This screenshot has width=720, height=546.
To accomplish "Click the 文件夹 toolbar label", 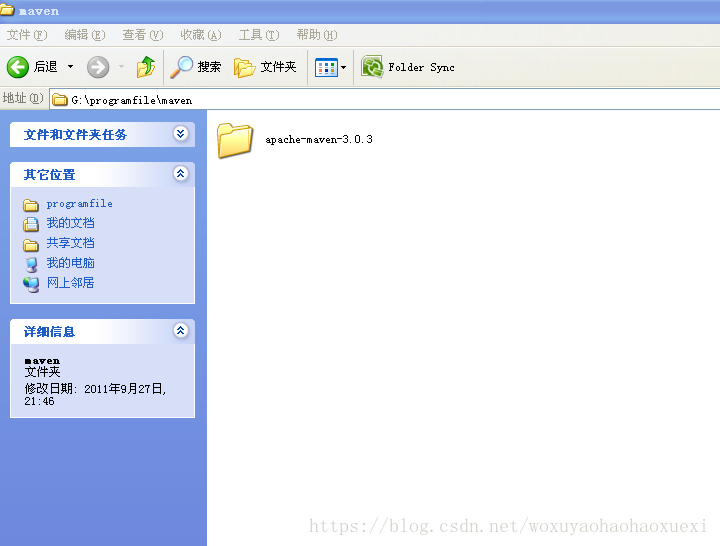I will (x=278, y=67).
